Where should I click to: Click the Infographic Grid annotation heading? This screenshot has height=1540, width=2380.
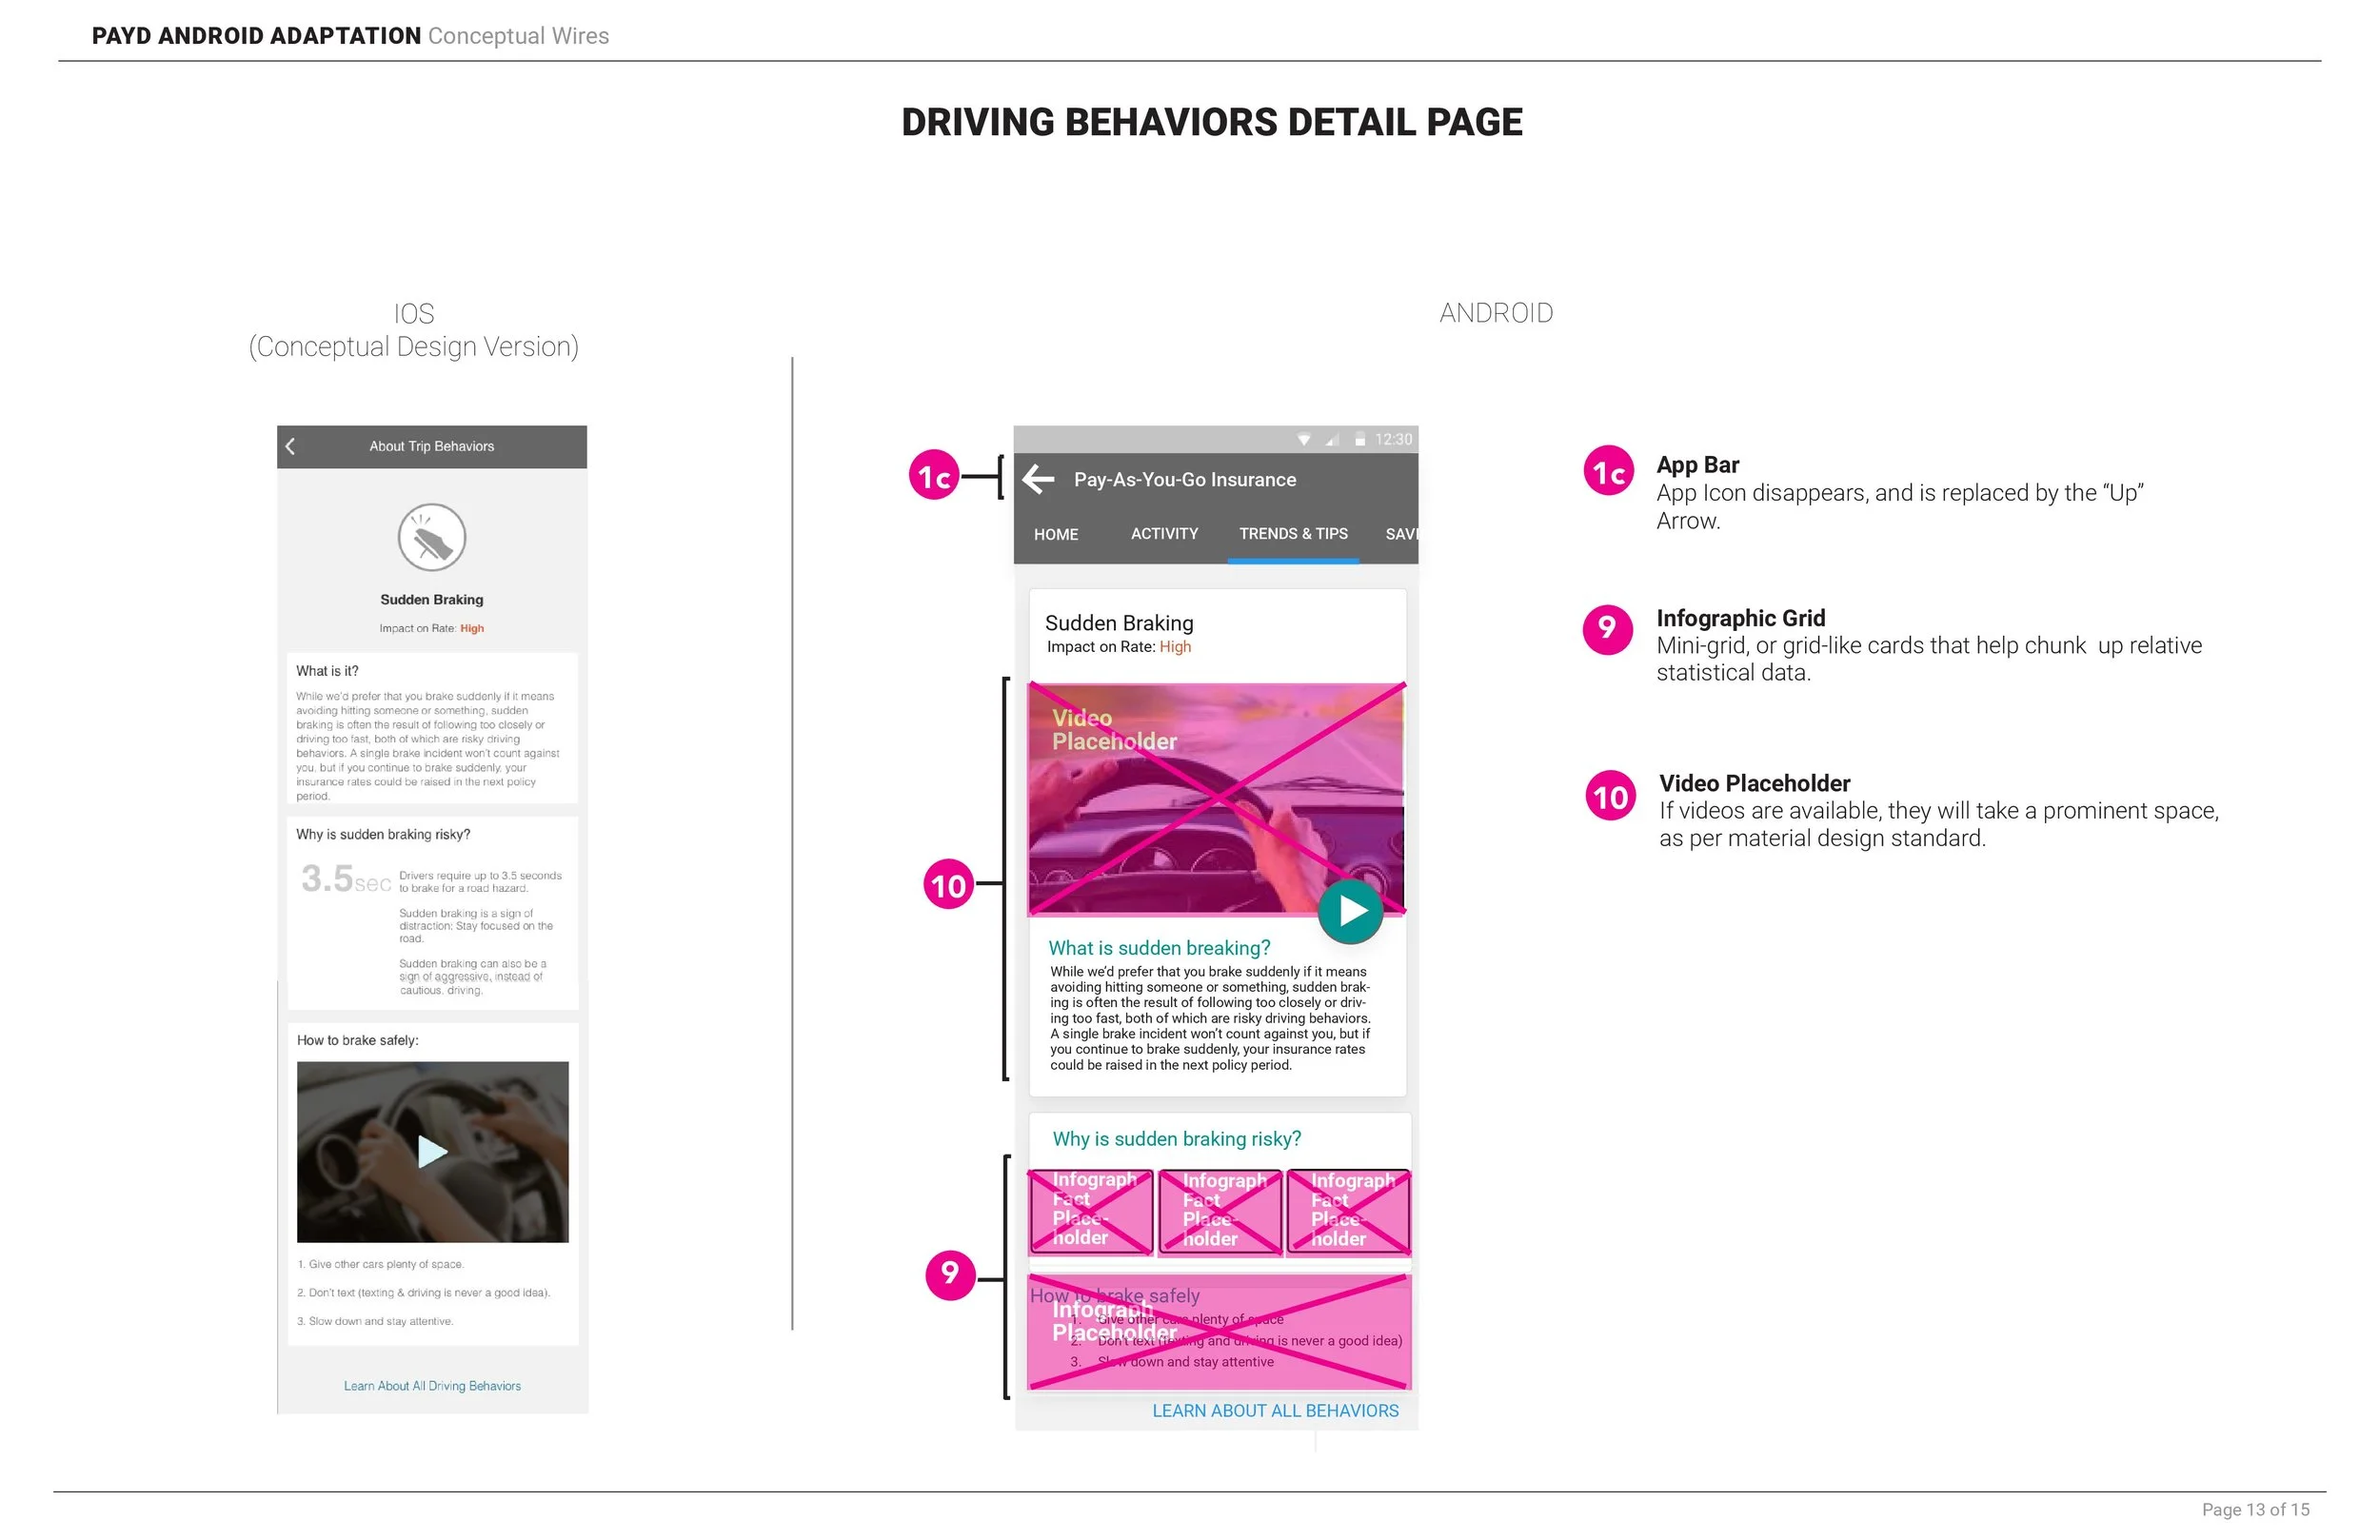point(1740,618)
